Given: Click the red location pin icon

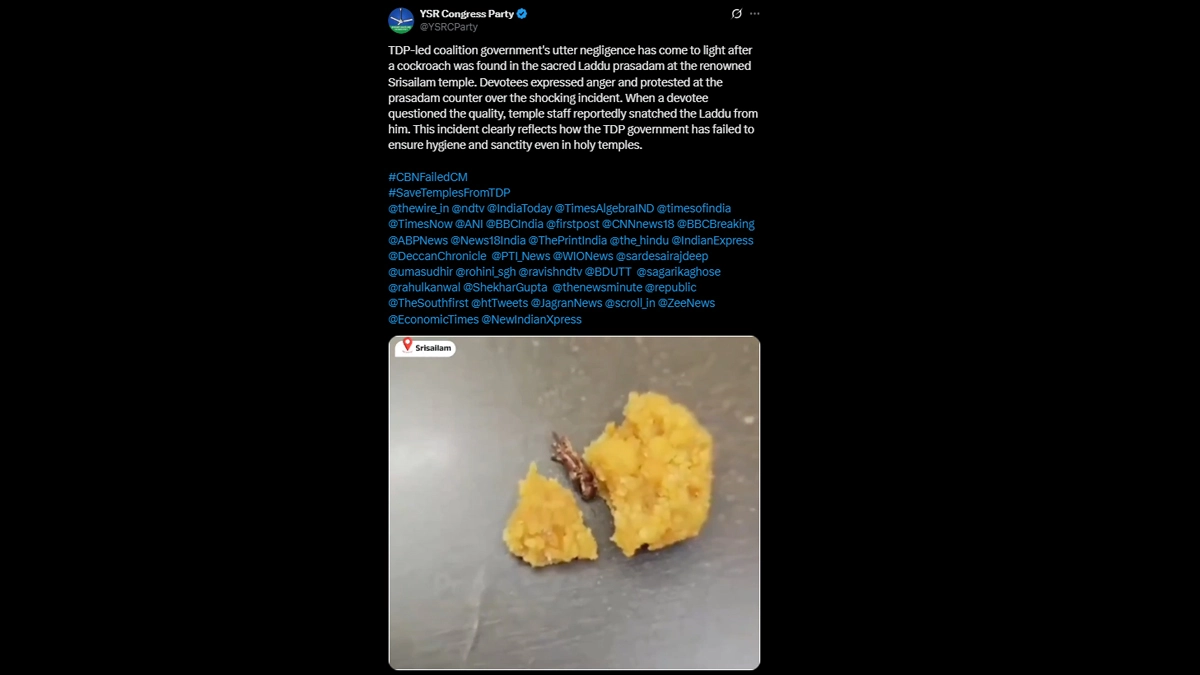Looking at the screenshot, I should [x=407, y=345].
